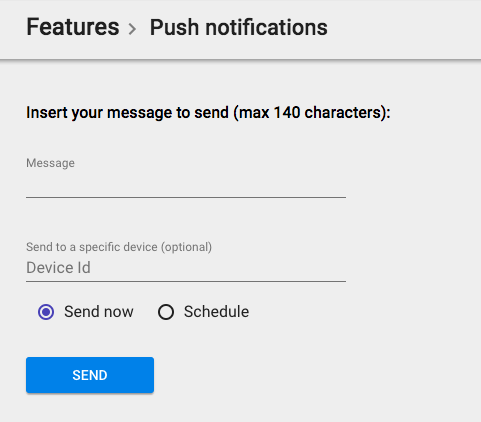Image resolution: width=481 pixels, height=422 pixels.
Task: Click the small Message field label
Action: tap(50, 163)
